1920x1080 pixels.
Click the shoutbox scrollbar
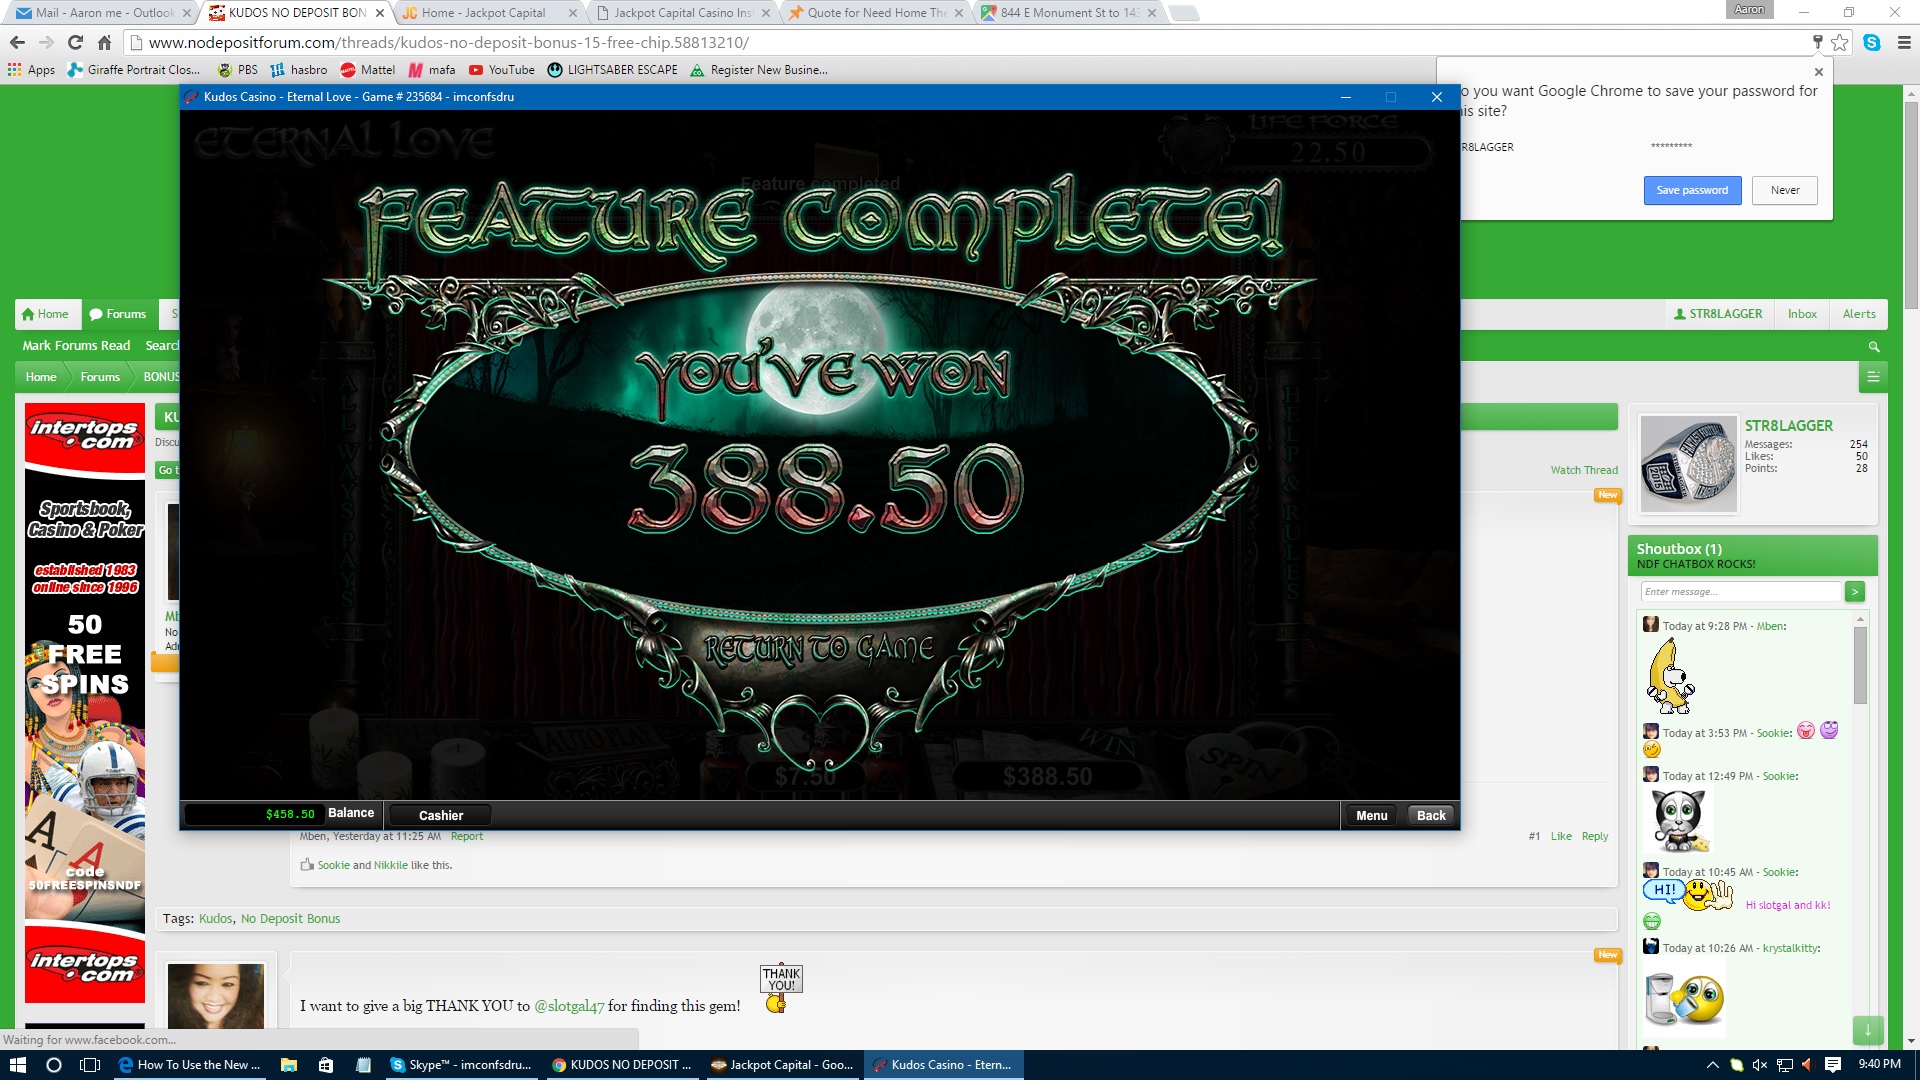tap(1860, 665)
